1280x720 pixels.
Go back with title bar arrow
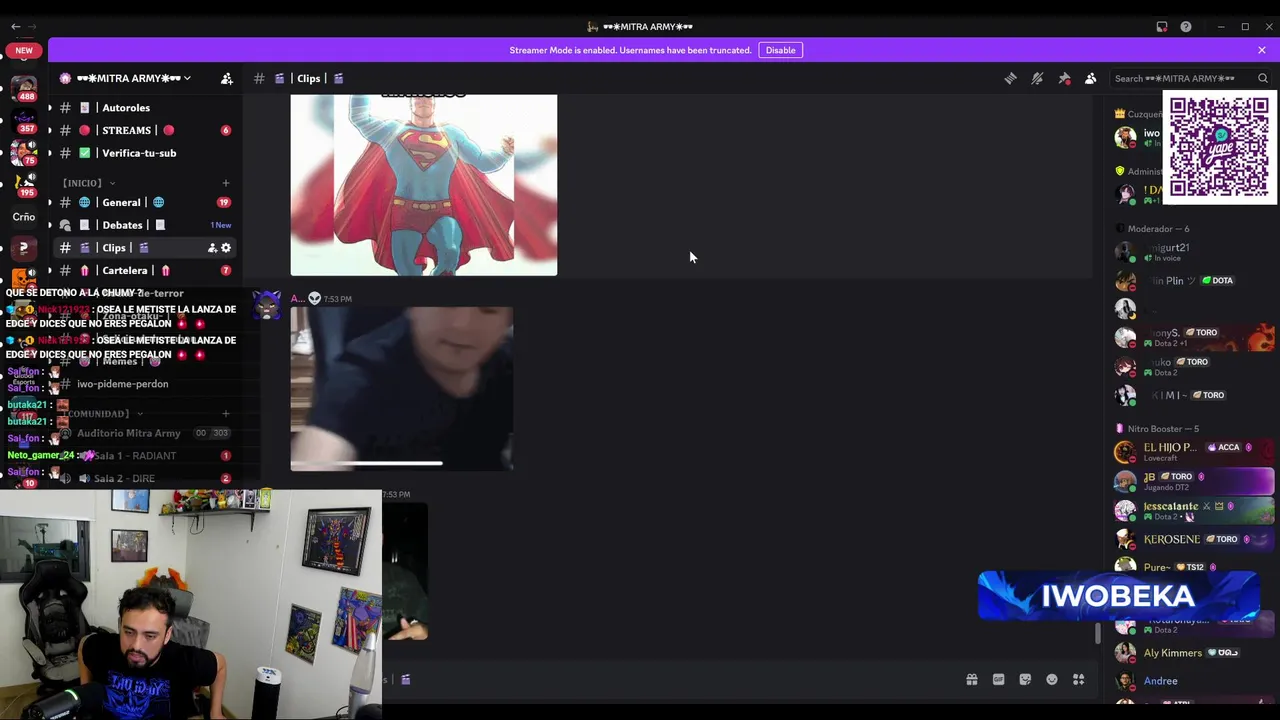(x=15, y=27)
